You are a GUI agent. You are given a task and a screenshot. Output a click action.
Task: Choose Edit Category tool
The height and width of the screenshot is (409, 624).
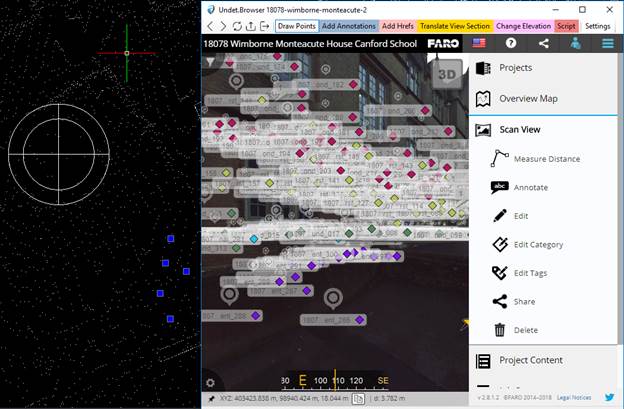(x=528, y=244)
